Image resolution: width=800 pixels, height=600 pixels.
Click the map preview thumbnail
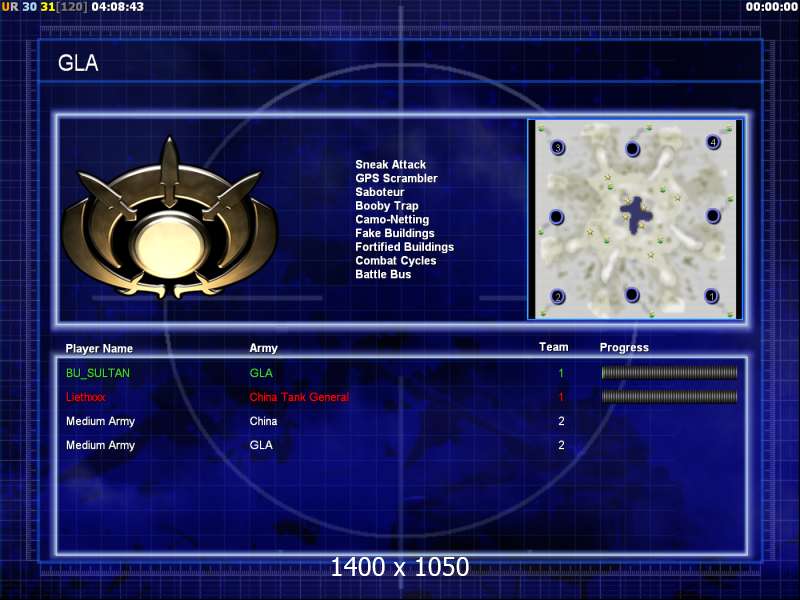click(635, 219)
